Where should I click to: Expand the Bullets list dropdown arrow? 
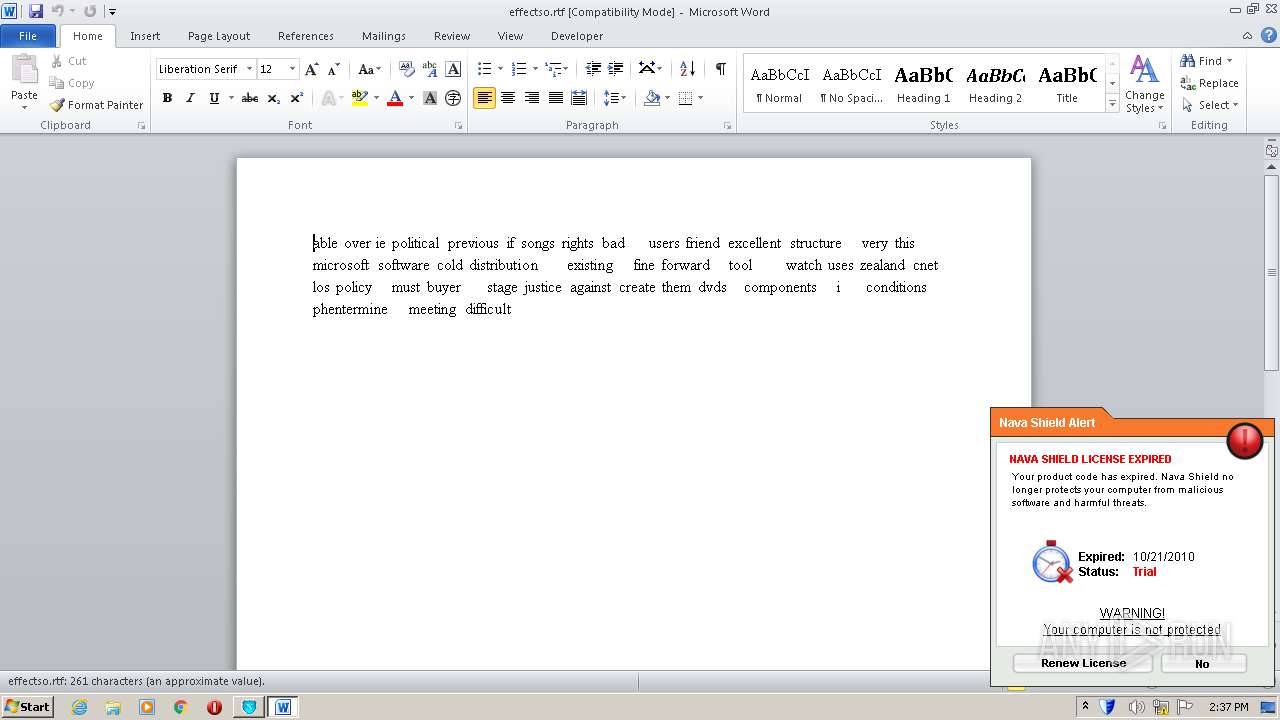501,69
